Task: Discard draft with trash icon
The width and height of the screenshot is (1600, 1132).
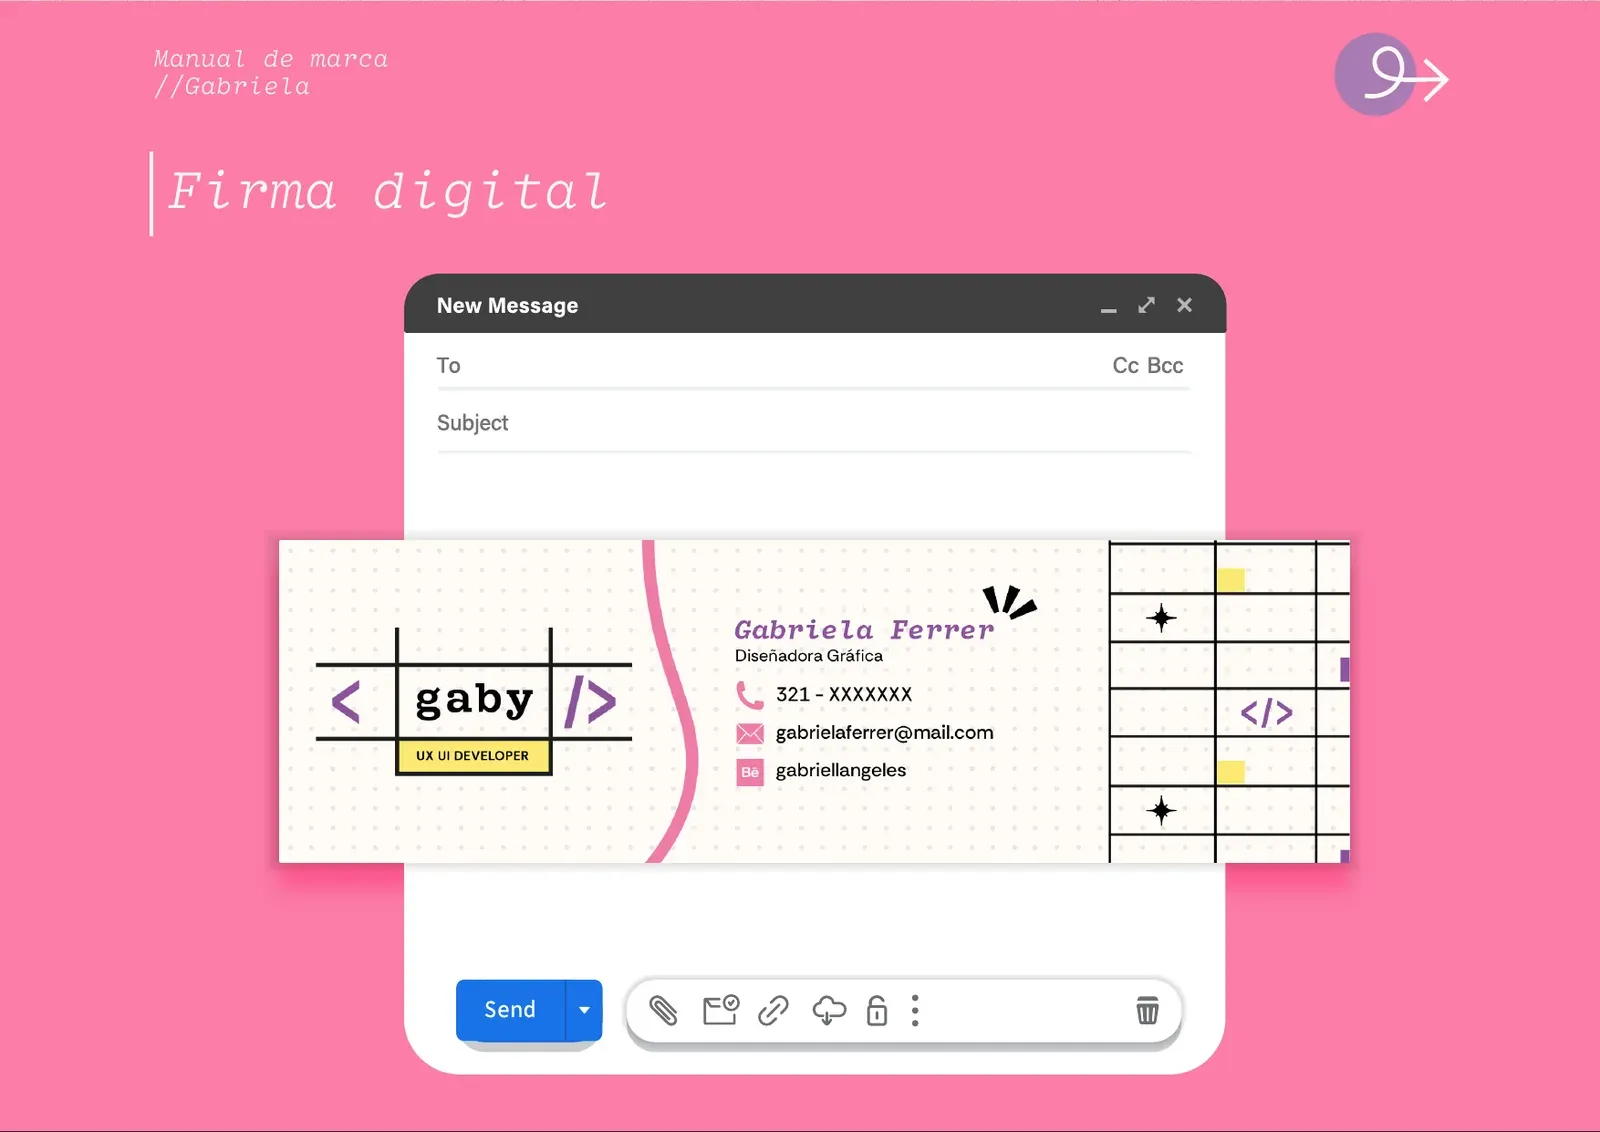Action: tap(1147, 1010)
